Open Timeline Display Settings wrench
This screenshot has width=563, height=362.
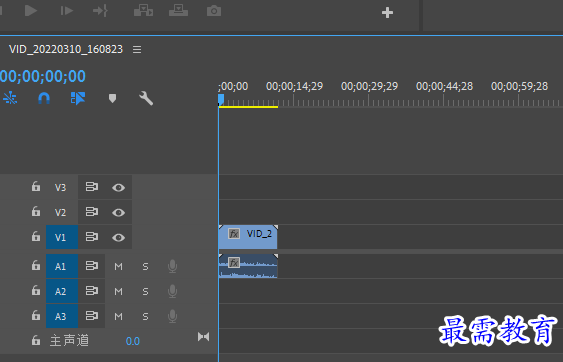146,98
